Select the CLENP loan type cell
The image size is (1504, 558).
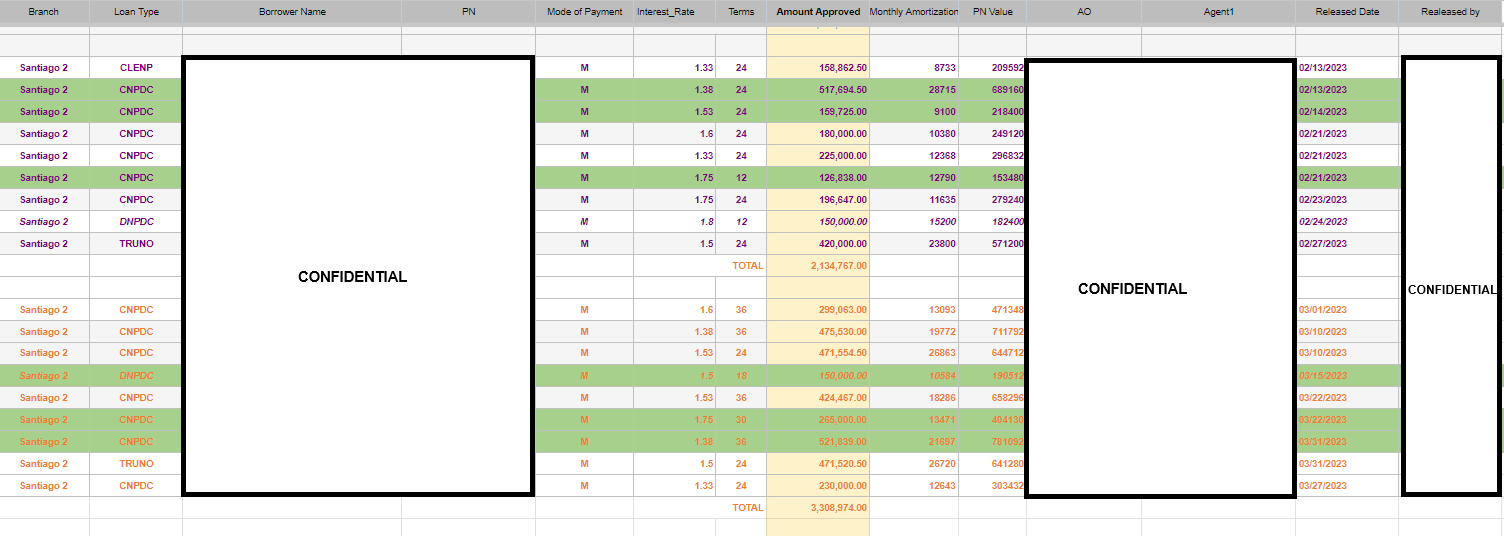coord(136,68)
